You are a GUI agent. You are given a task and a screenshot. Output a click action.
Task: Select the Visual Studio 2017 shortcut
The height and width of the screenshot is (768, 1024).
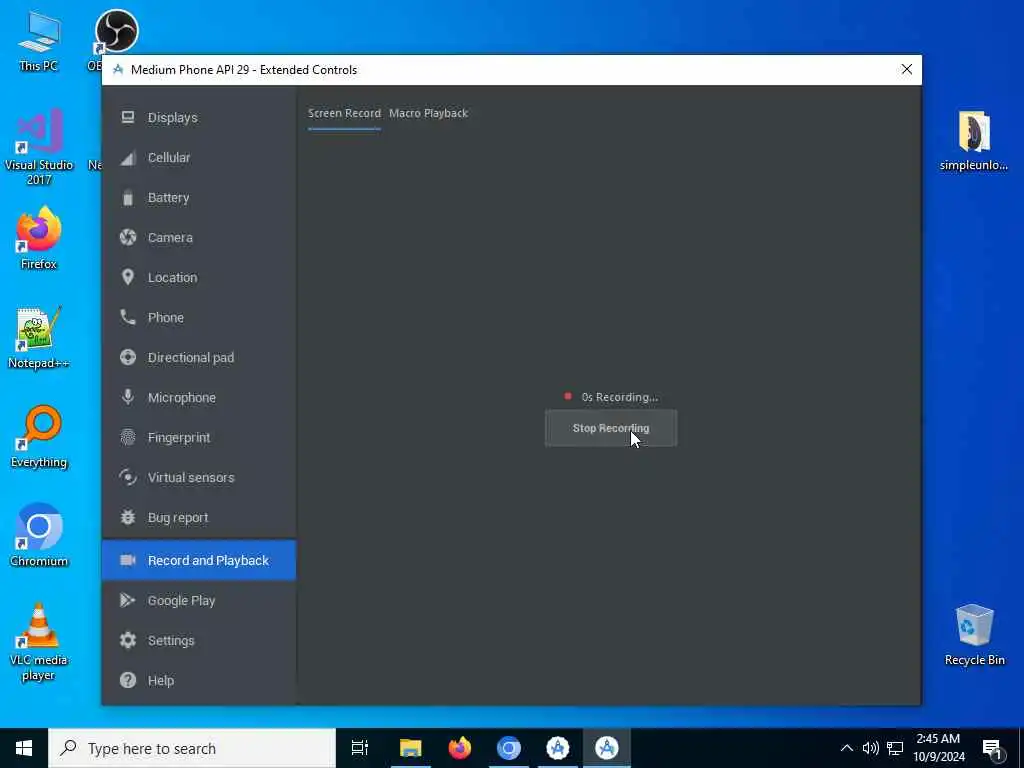(x=39, y=147)
